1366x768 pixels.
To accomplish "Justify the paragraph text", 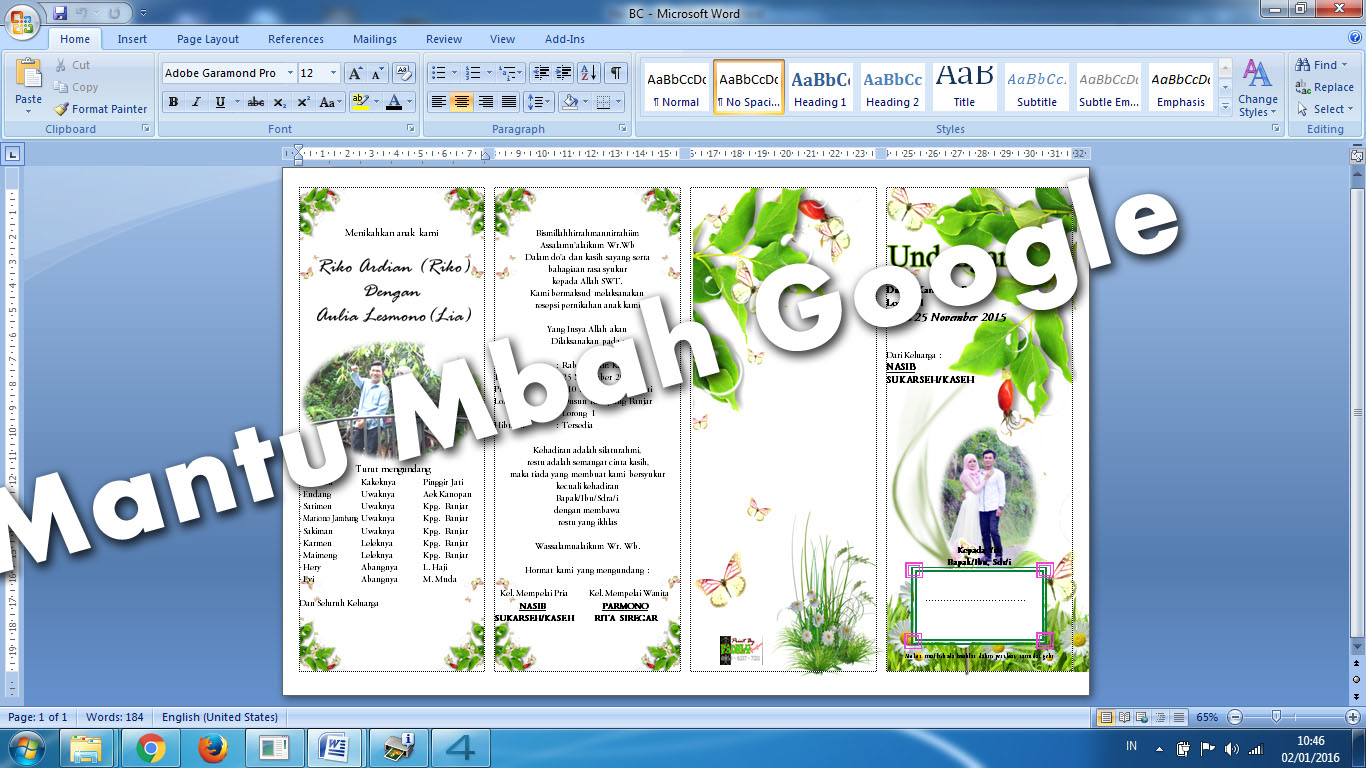I will [509, 102].
